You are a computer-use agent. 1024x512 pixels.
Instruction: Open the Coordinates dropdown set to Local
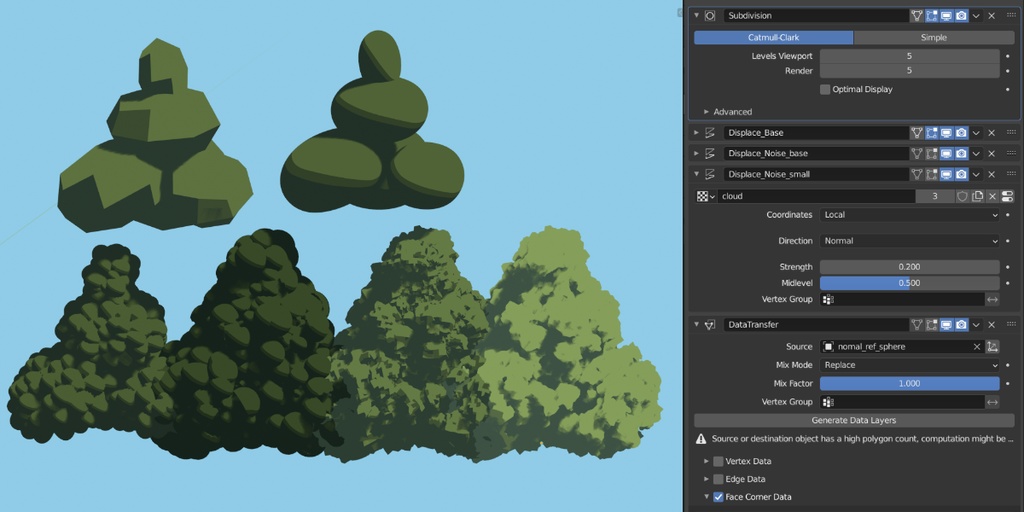pos(909,215)
